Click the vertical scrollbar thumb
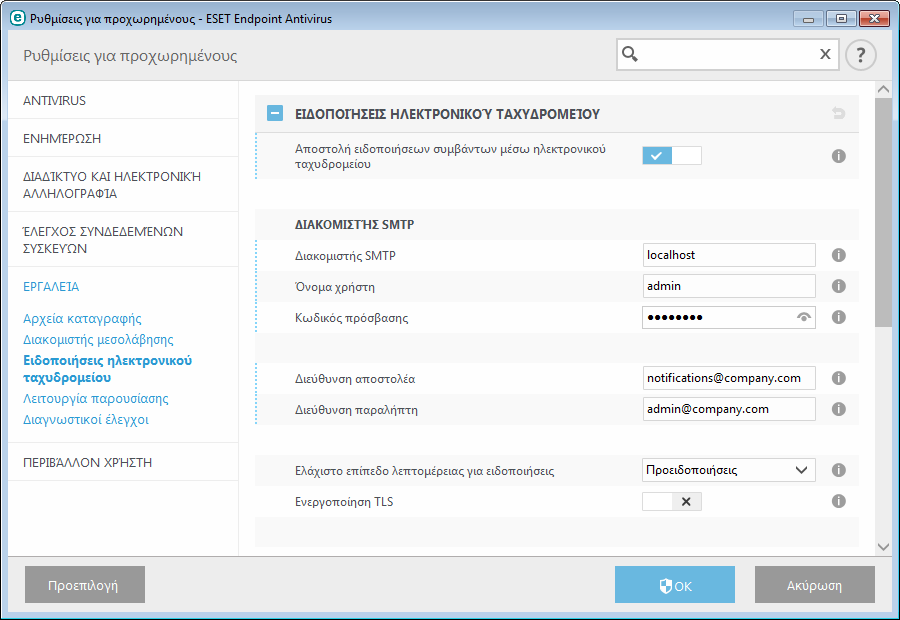This screenshot has width=900, height=620. pyautogui.click(x=883, y=212)
